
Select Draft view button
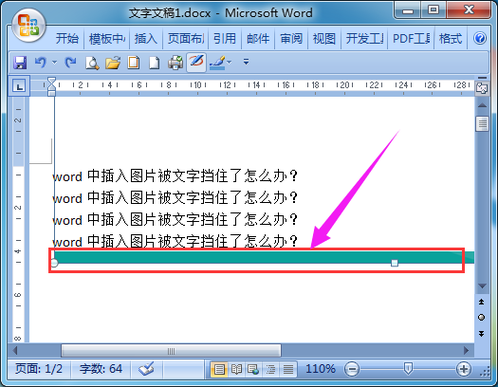pos(288,369)
